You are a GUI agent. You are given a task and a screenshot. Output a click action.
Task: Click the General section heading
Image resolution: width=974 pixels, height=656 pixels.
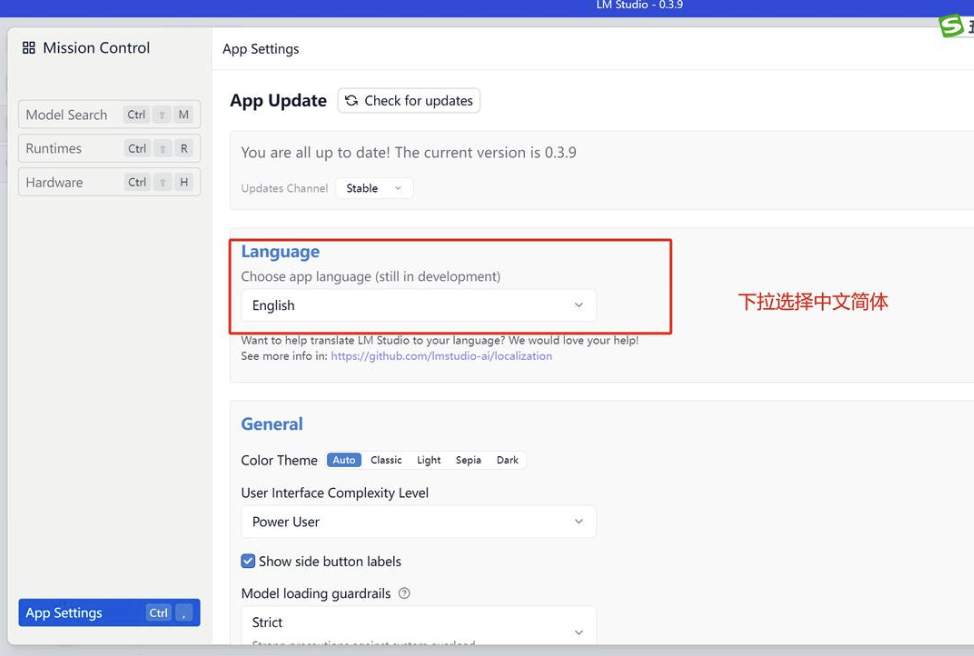(272, 424)
